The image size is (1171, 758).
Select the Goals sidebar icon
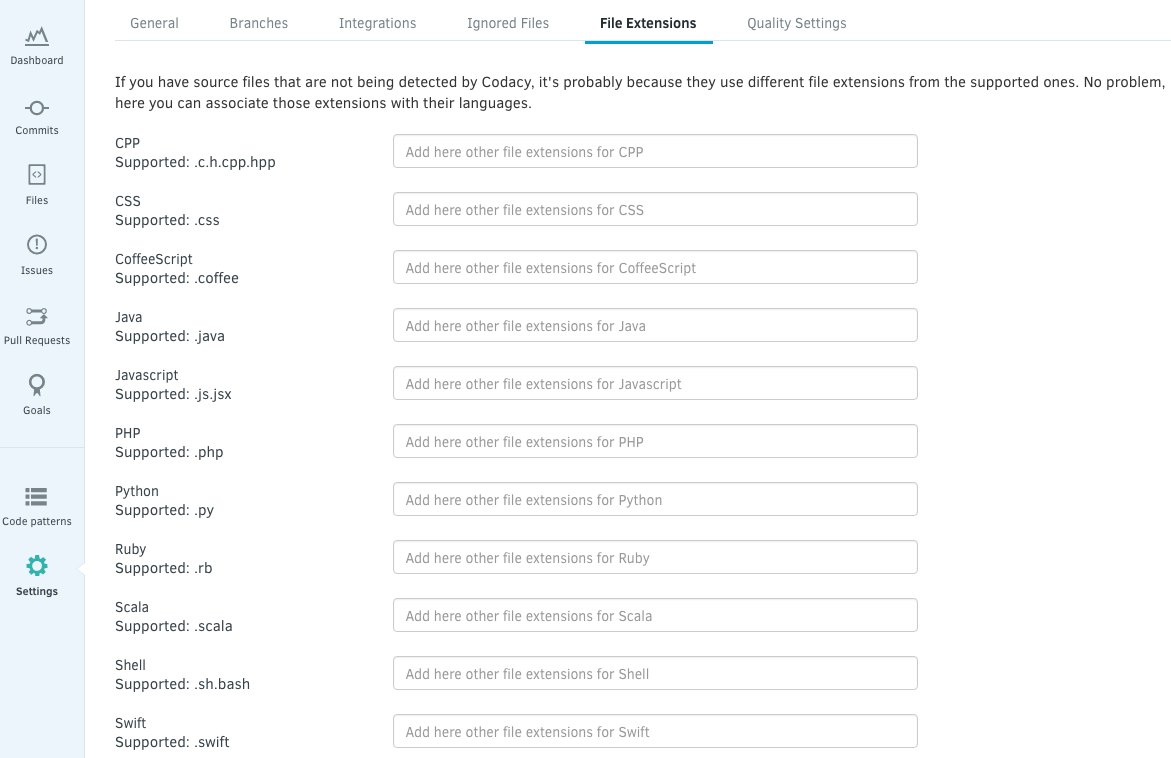coord(37,386)
